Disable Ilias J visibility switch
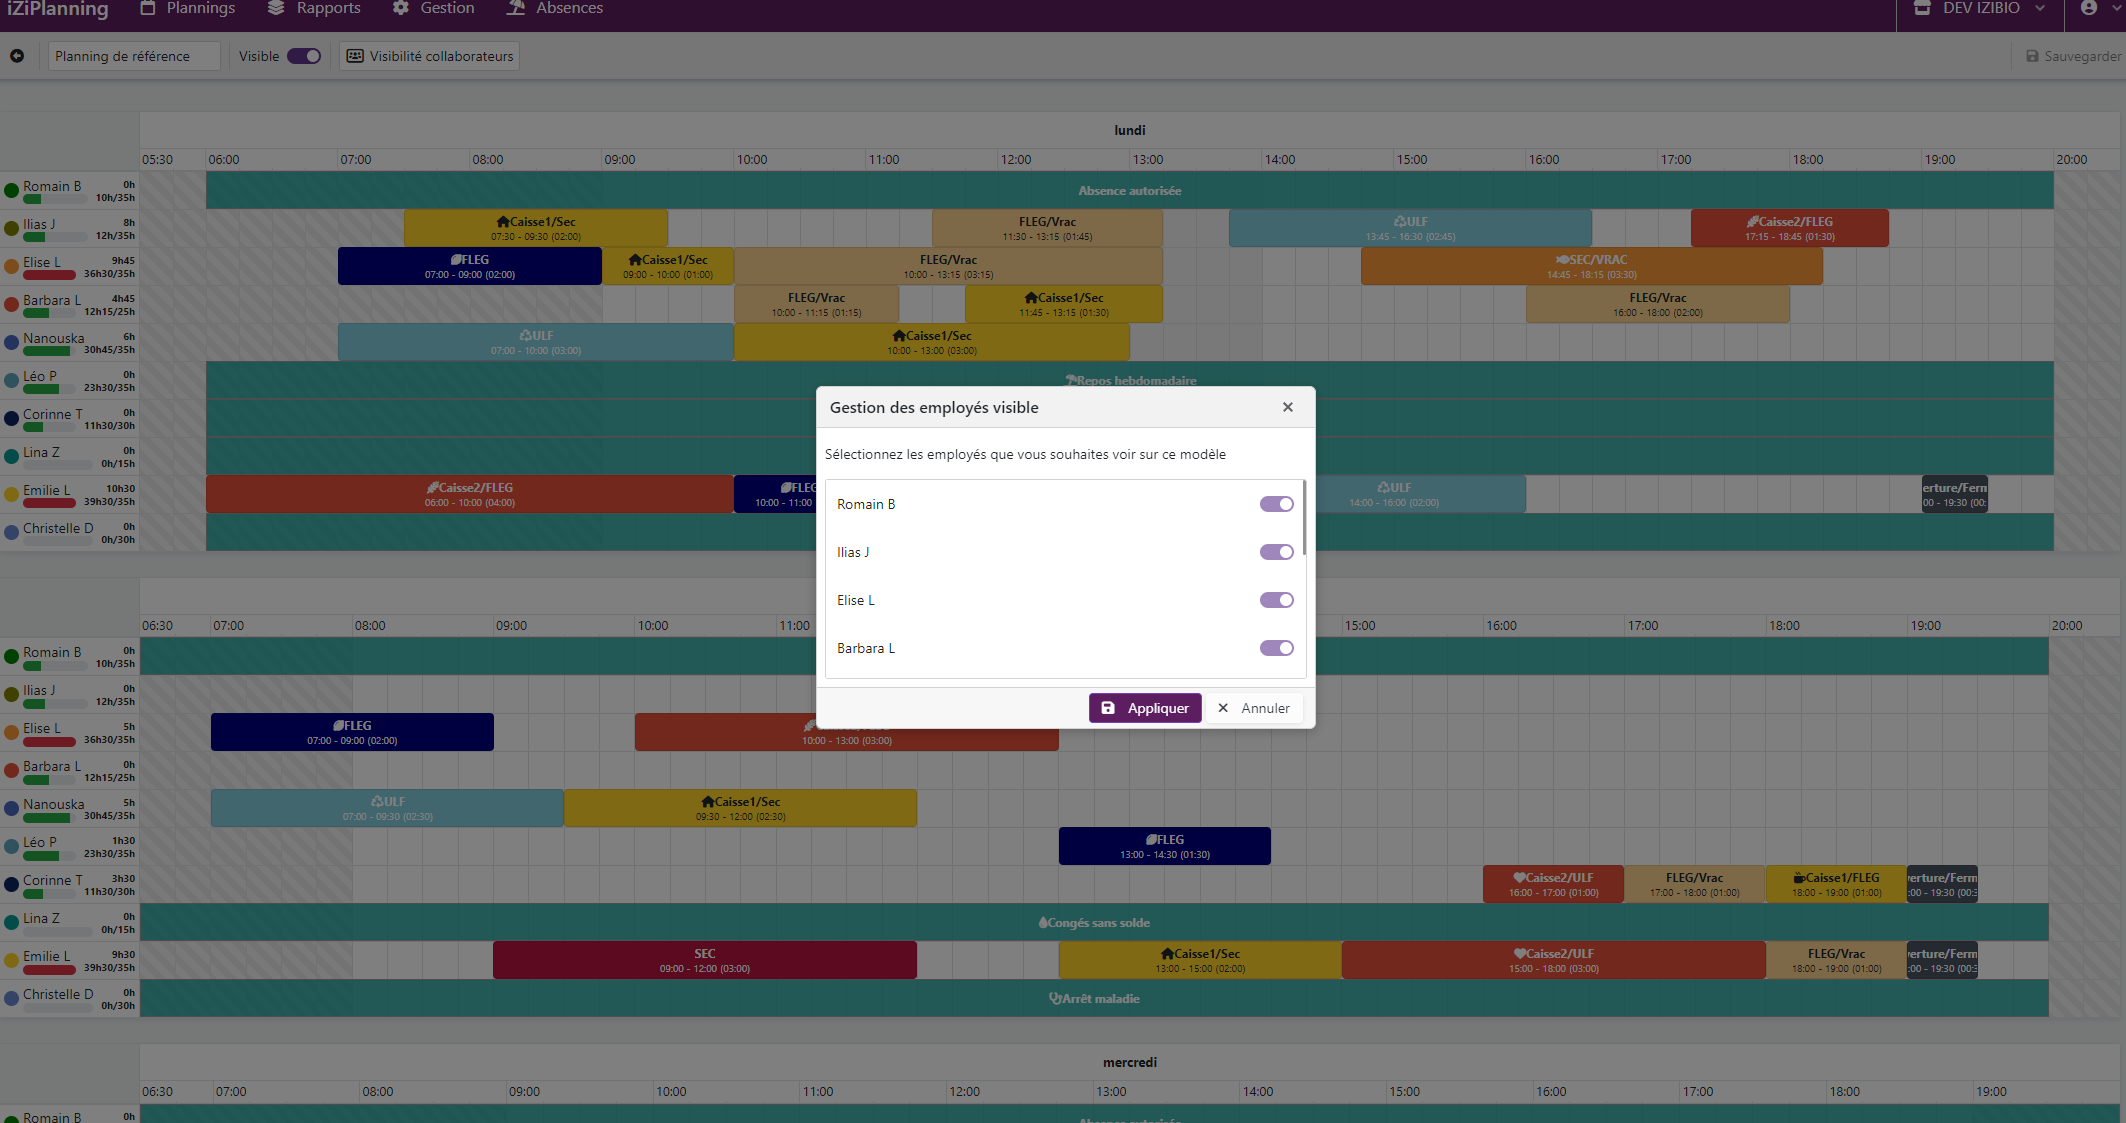The image size is (2126, 1123). [1276, 552]
